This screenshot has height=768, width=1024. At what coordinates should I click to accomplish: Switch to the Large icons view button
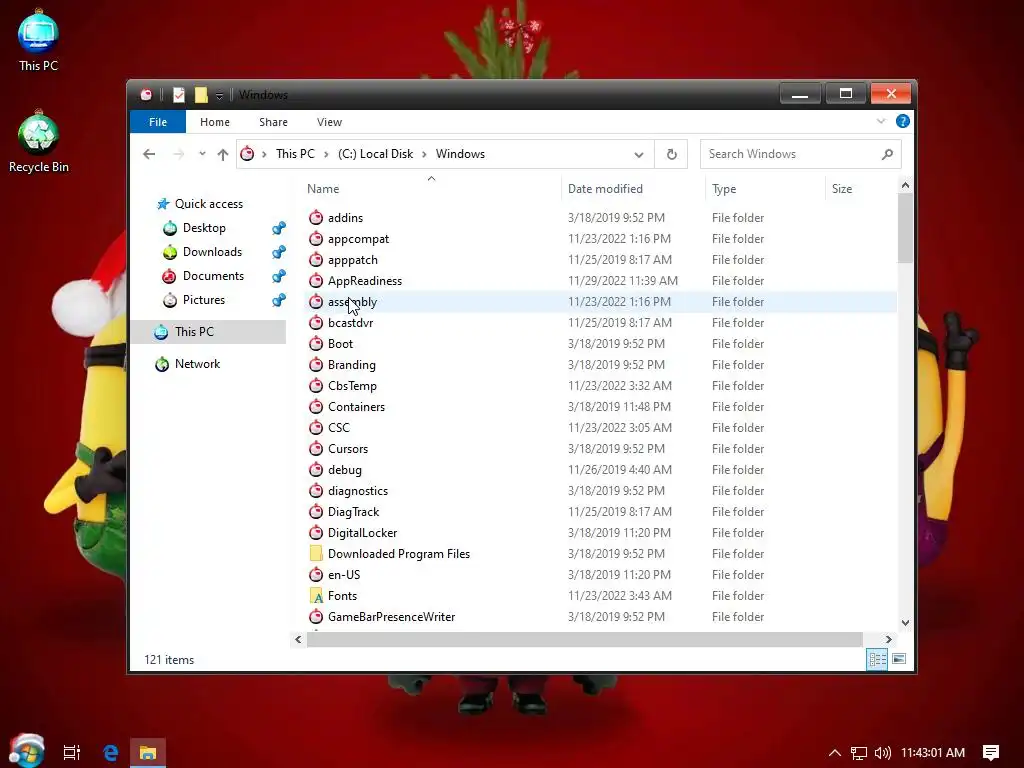tap(899, 659)
